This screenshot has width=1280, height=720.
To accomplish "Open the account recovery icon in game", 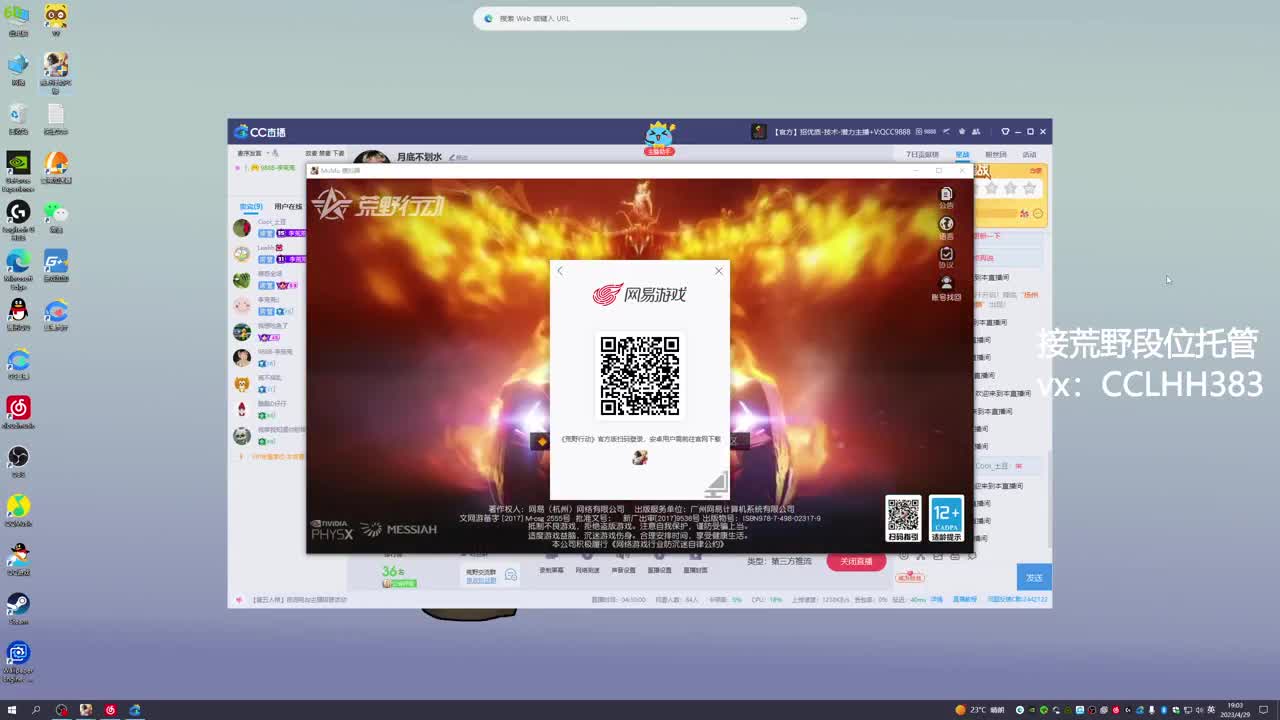I will [x=946, y=288].
